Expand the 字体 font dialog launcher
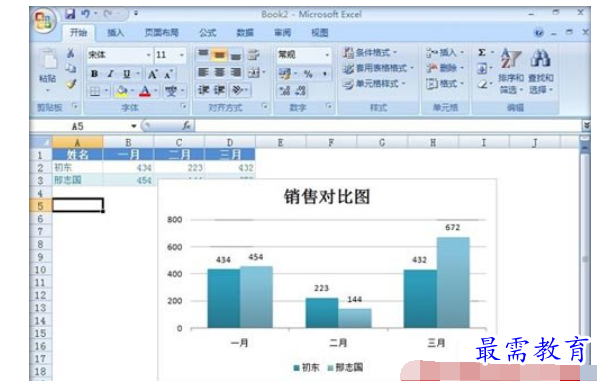 [x=184, y=107]
